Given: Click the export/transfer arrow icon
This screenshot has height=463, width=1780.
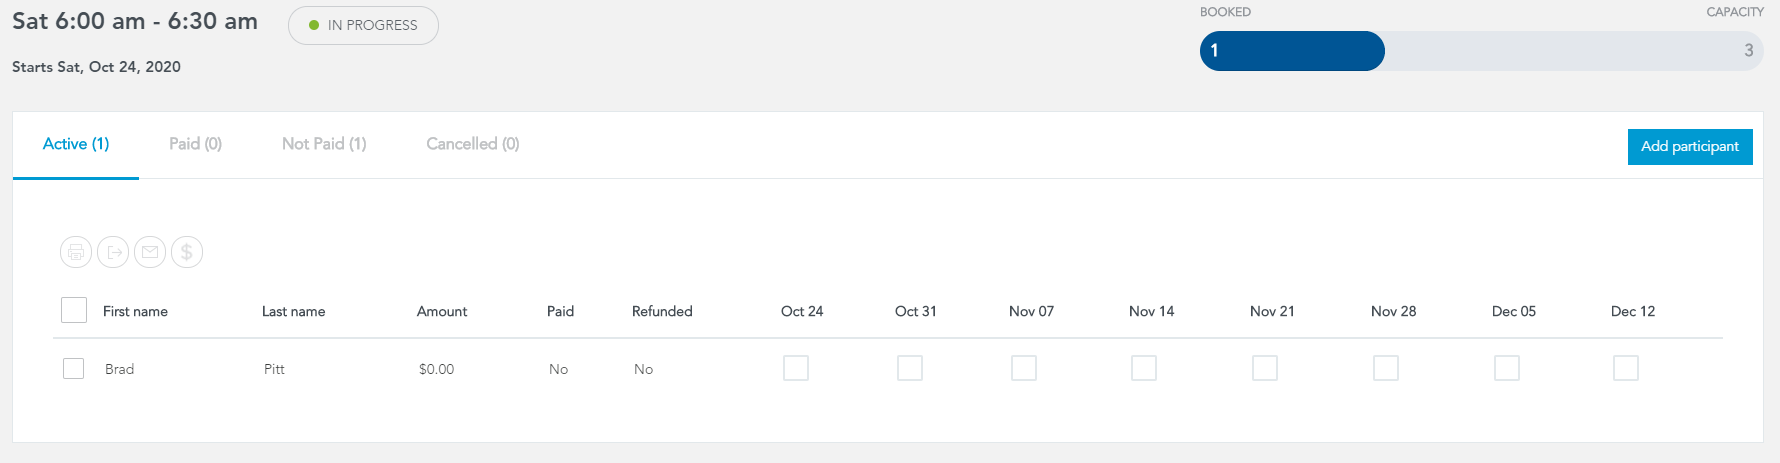Looking at the screenshot, I should pyautogui.click(x=113, y=252).
